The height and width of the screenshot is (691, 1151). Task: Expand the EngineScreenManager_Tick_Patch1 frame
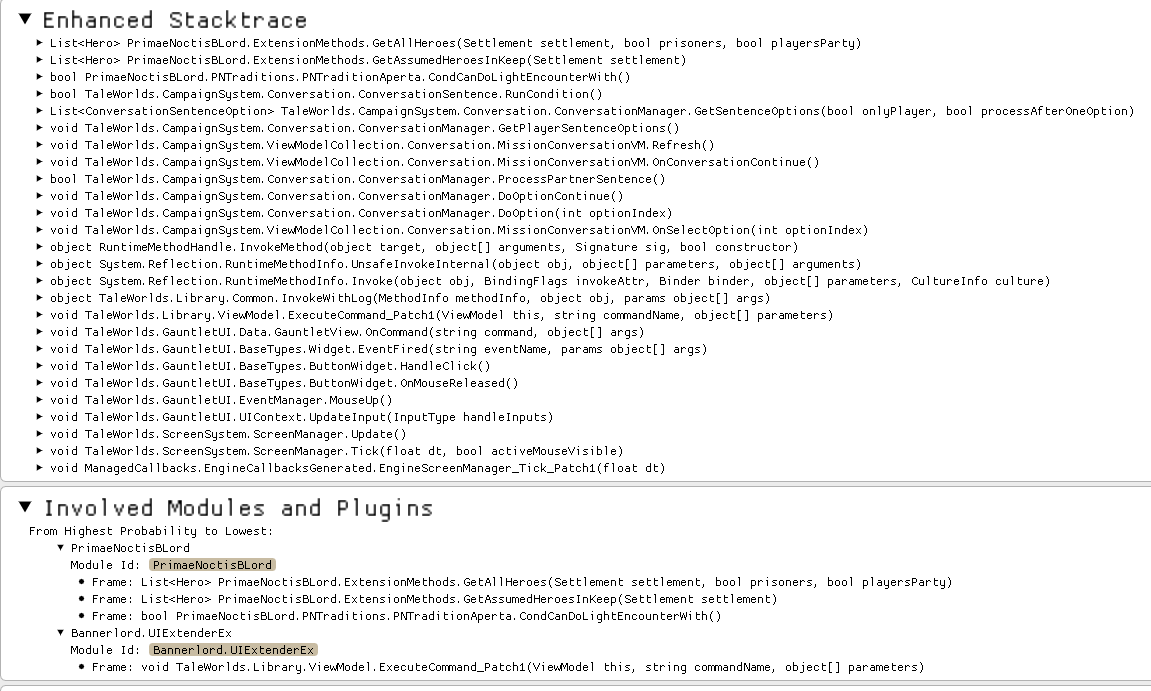(40, 468)
